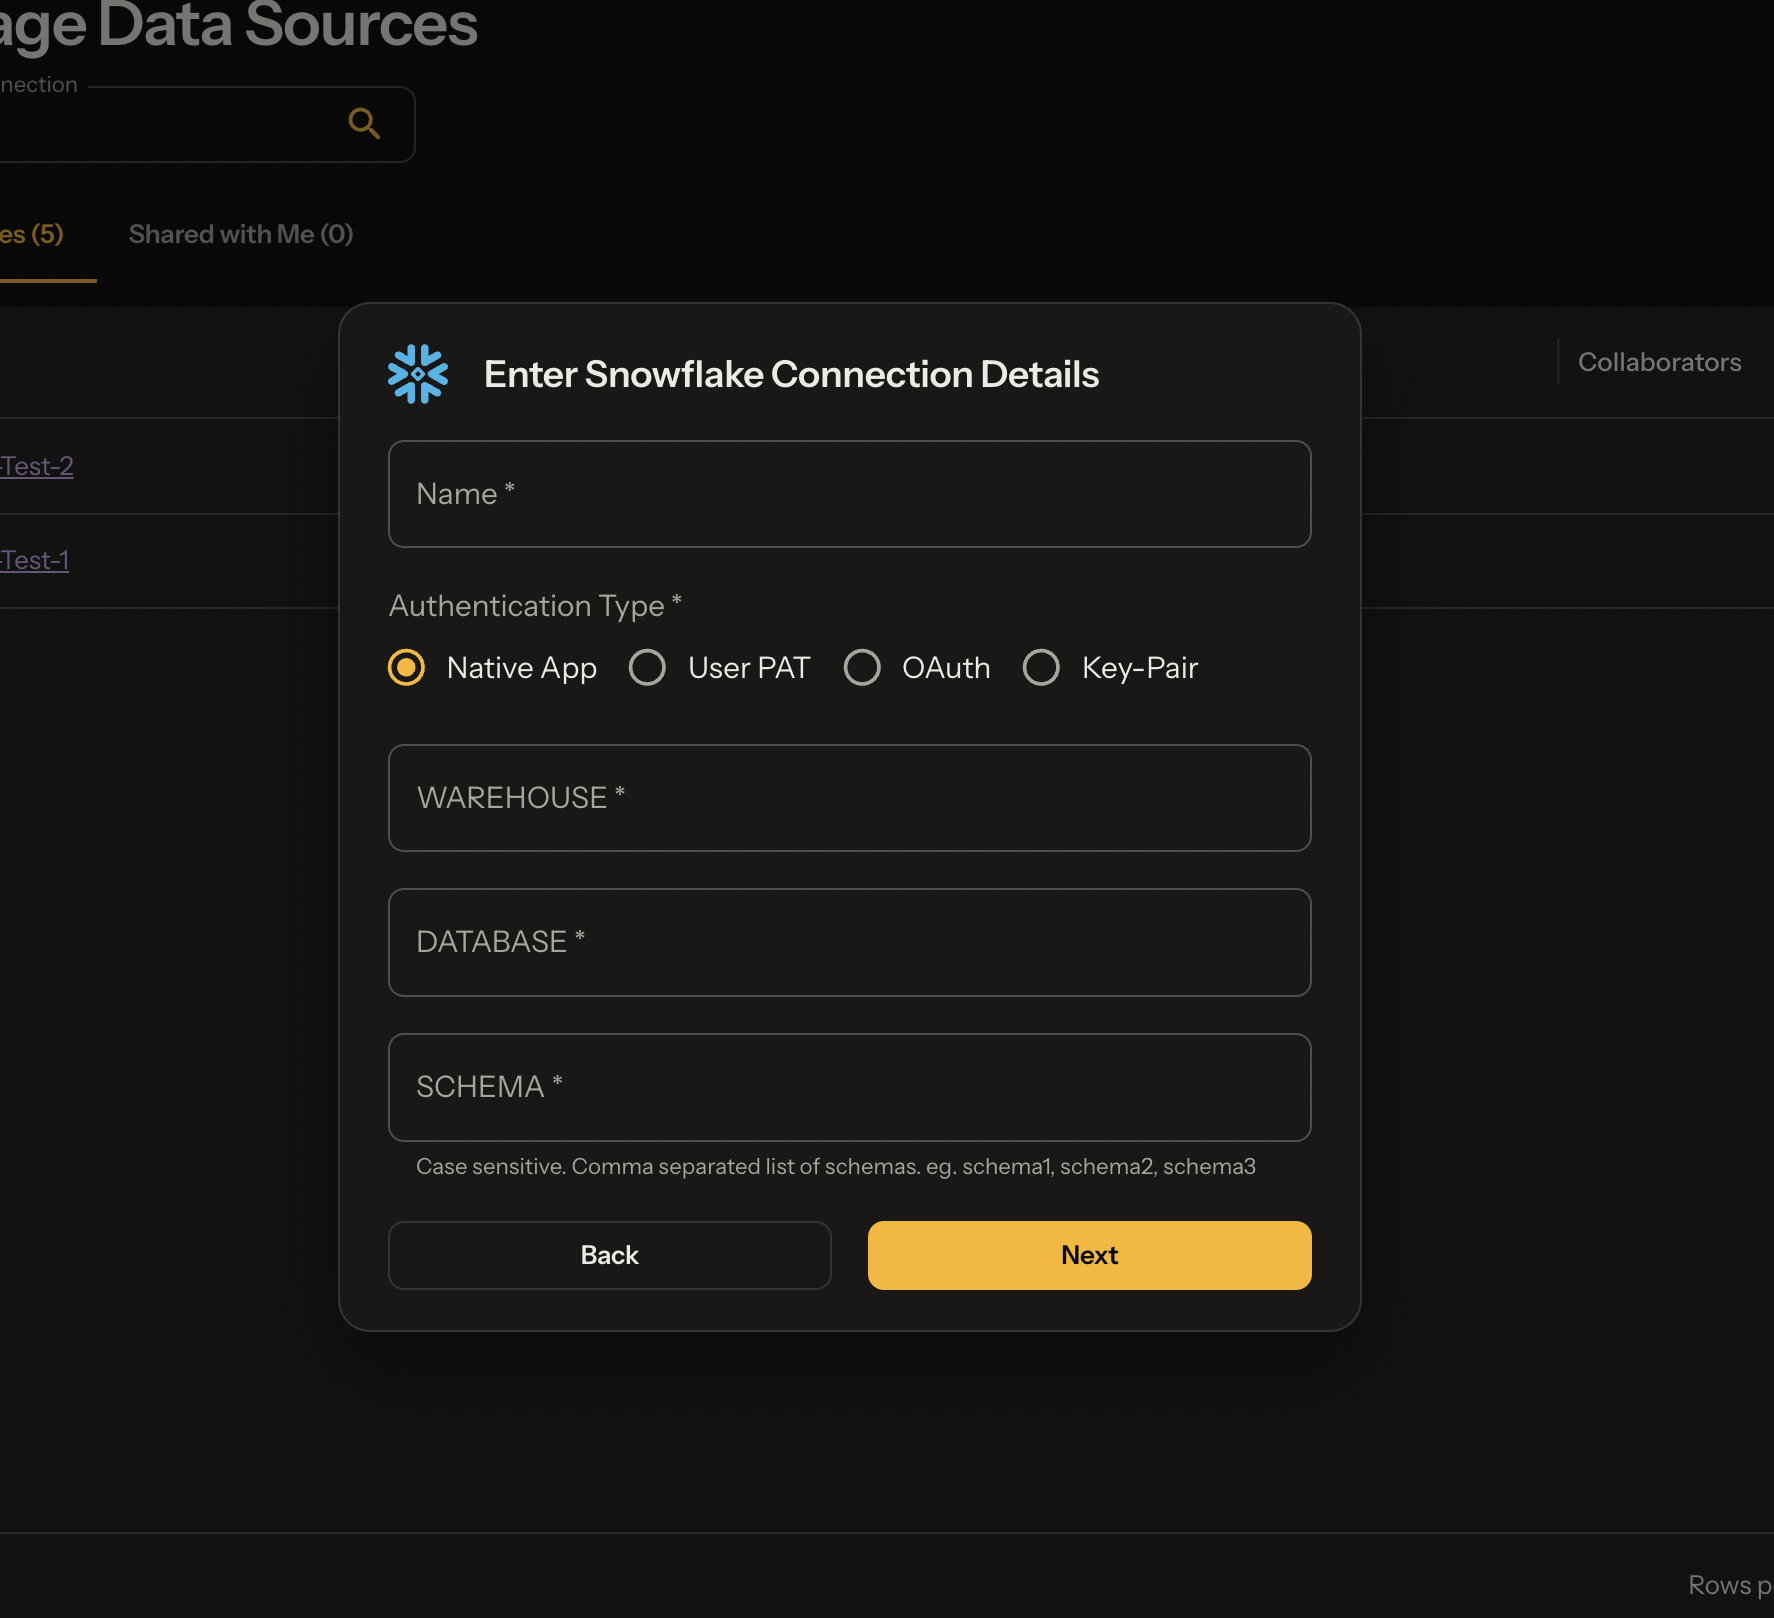This screenshot has height=1618, width=1774.
Task: Click the search connection field
Action: point(205,124)
